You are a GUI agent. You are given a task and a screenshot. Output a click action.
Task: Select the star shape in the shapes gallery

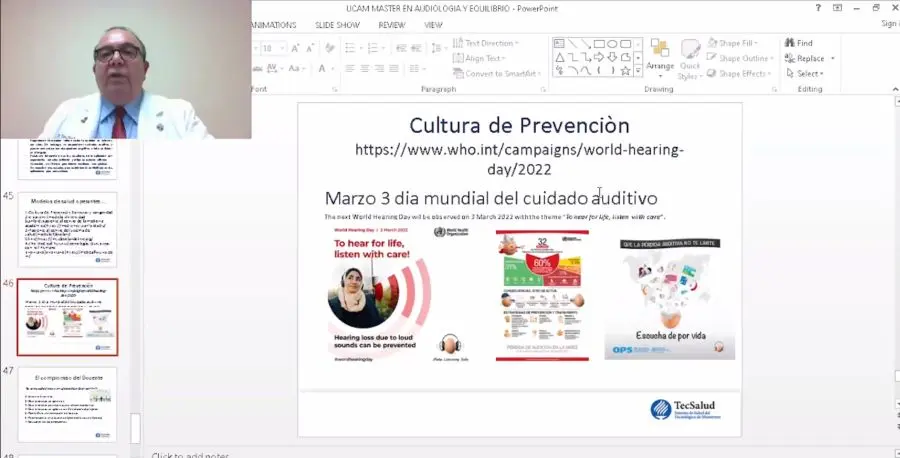tap(625, 71)
